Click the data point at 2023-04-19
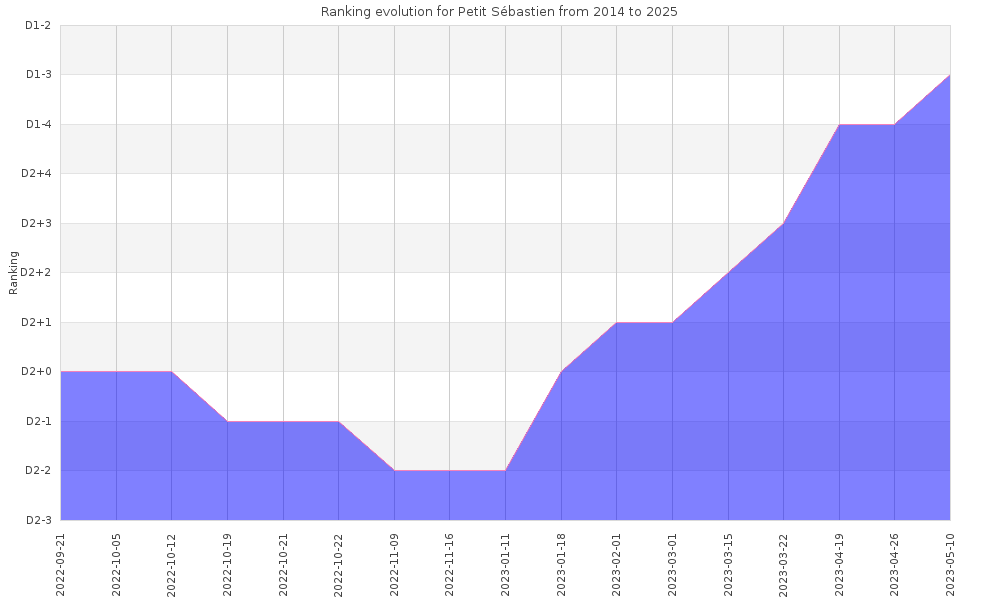The height and width of the screenshot is (600, 1000). click(x=839, y=125)
